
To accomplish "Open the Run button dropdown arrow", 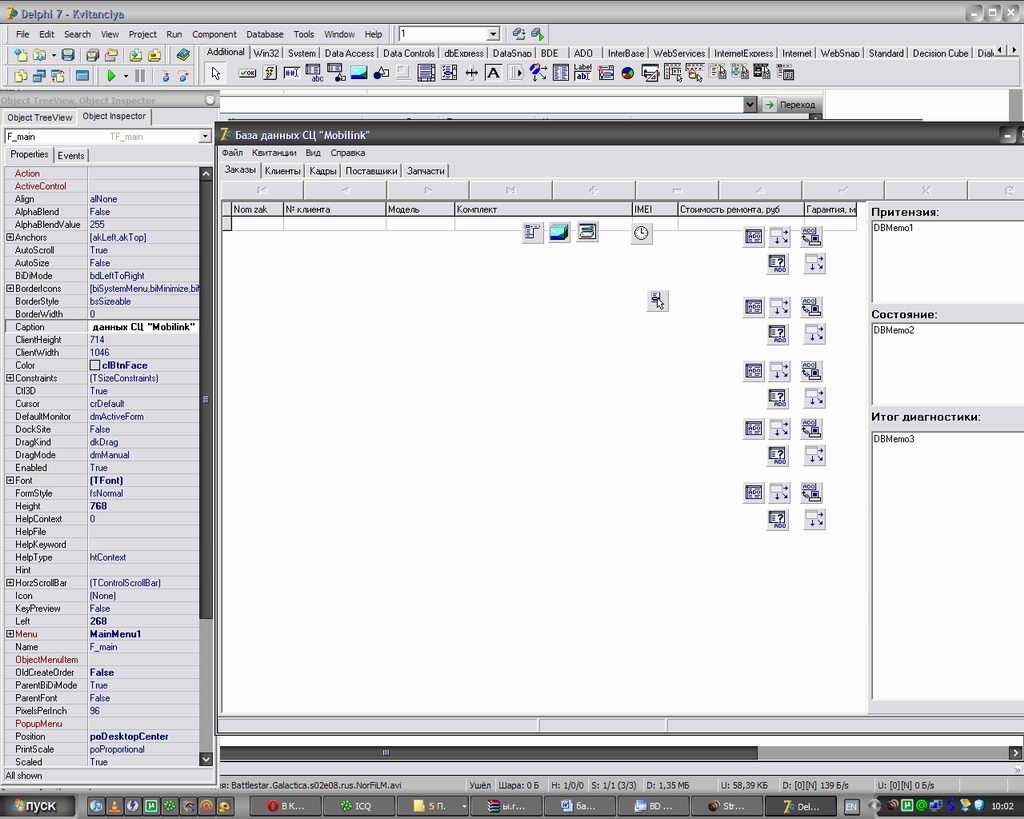I will [x=125, y=76].
